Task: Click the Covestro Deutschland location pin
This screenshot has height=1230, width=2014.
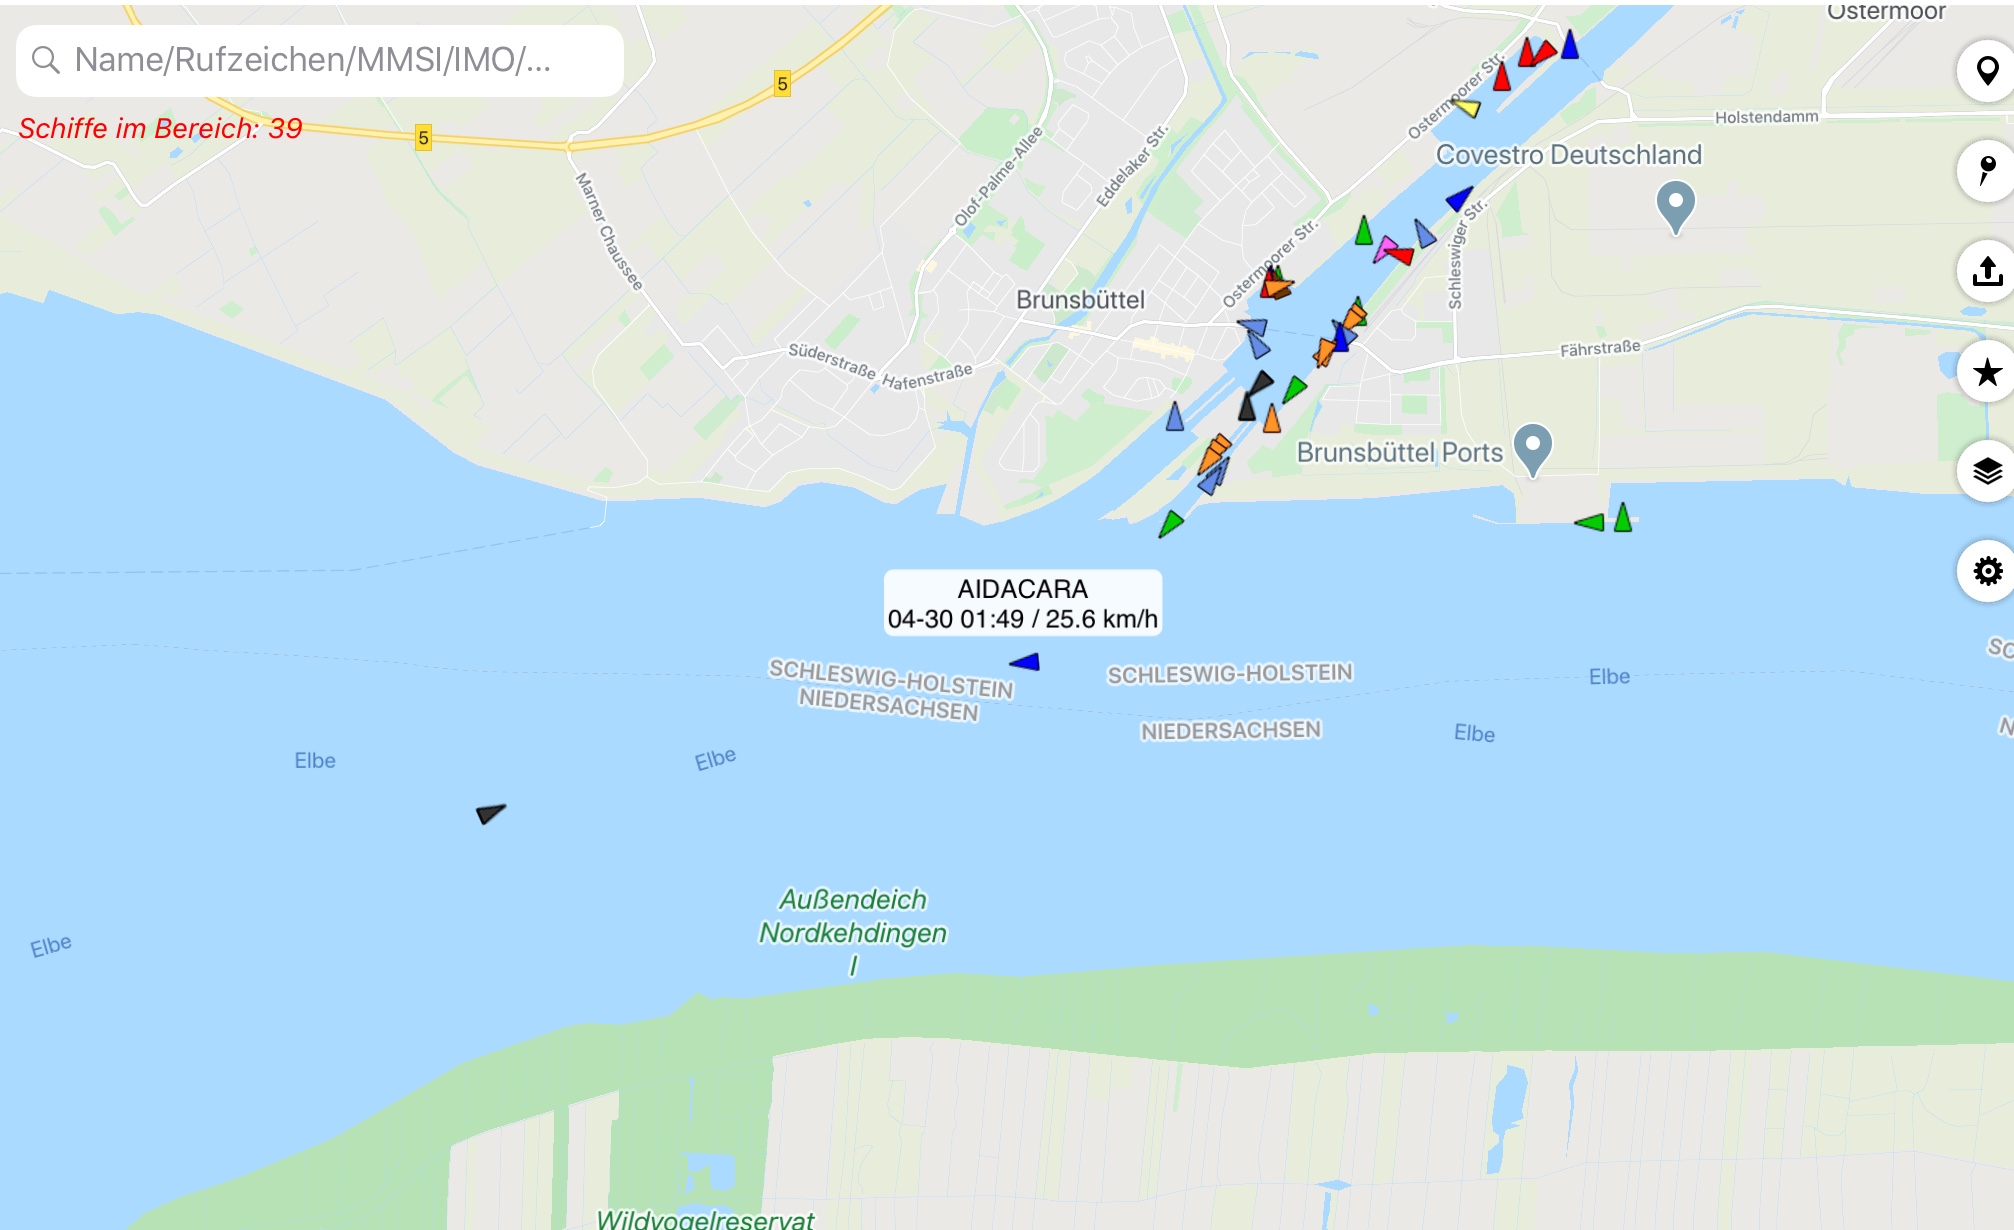Action: click(1675, 207)
